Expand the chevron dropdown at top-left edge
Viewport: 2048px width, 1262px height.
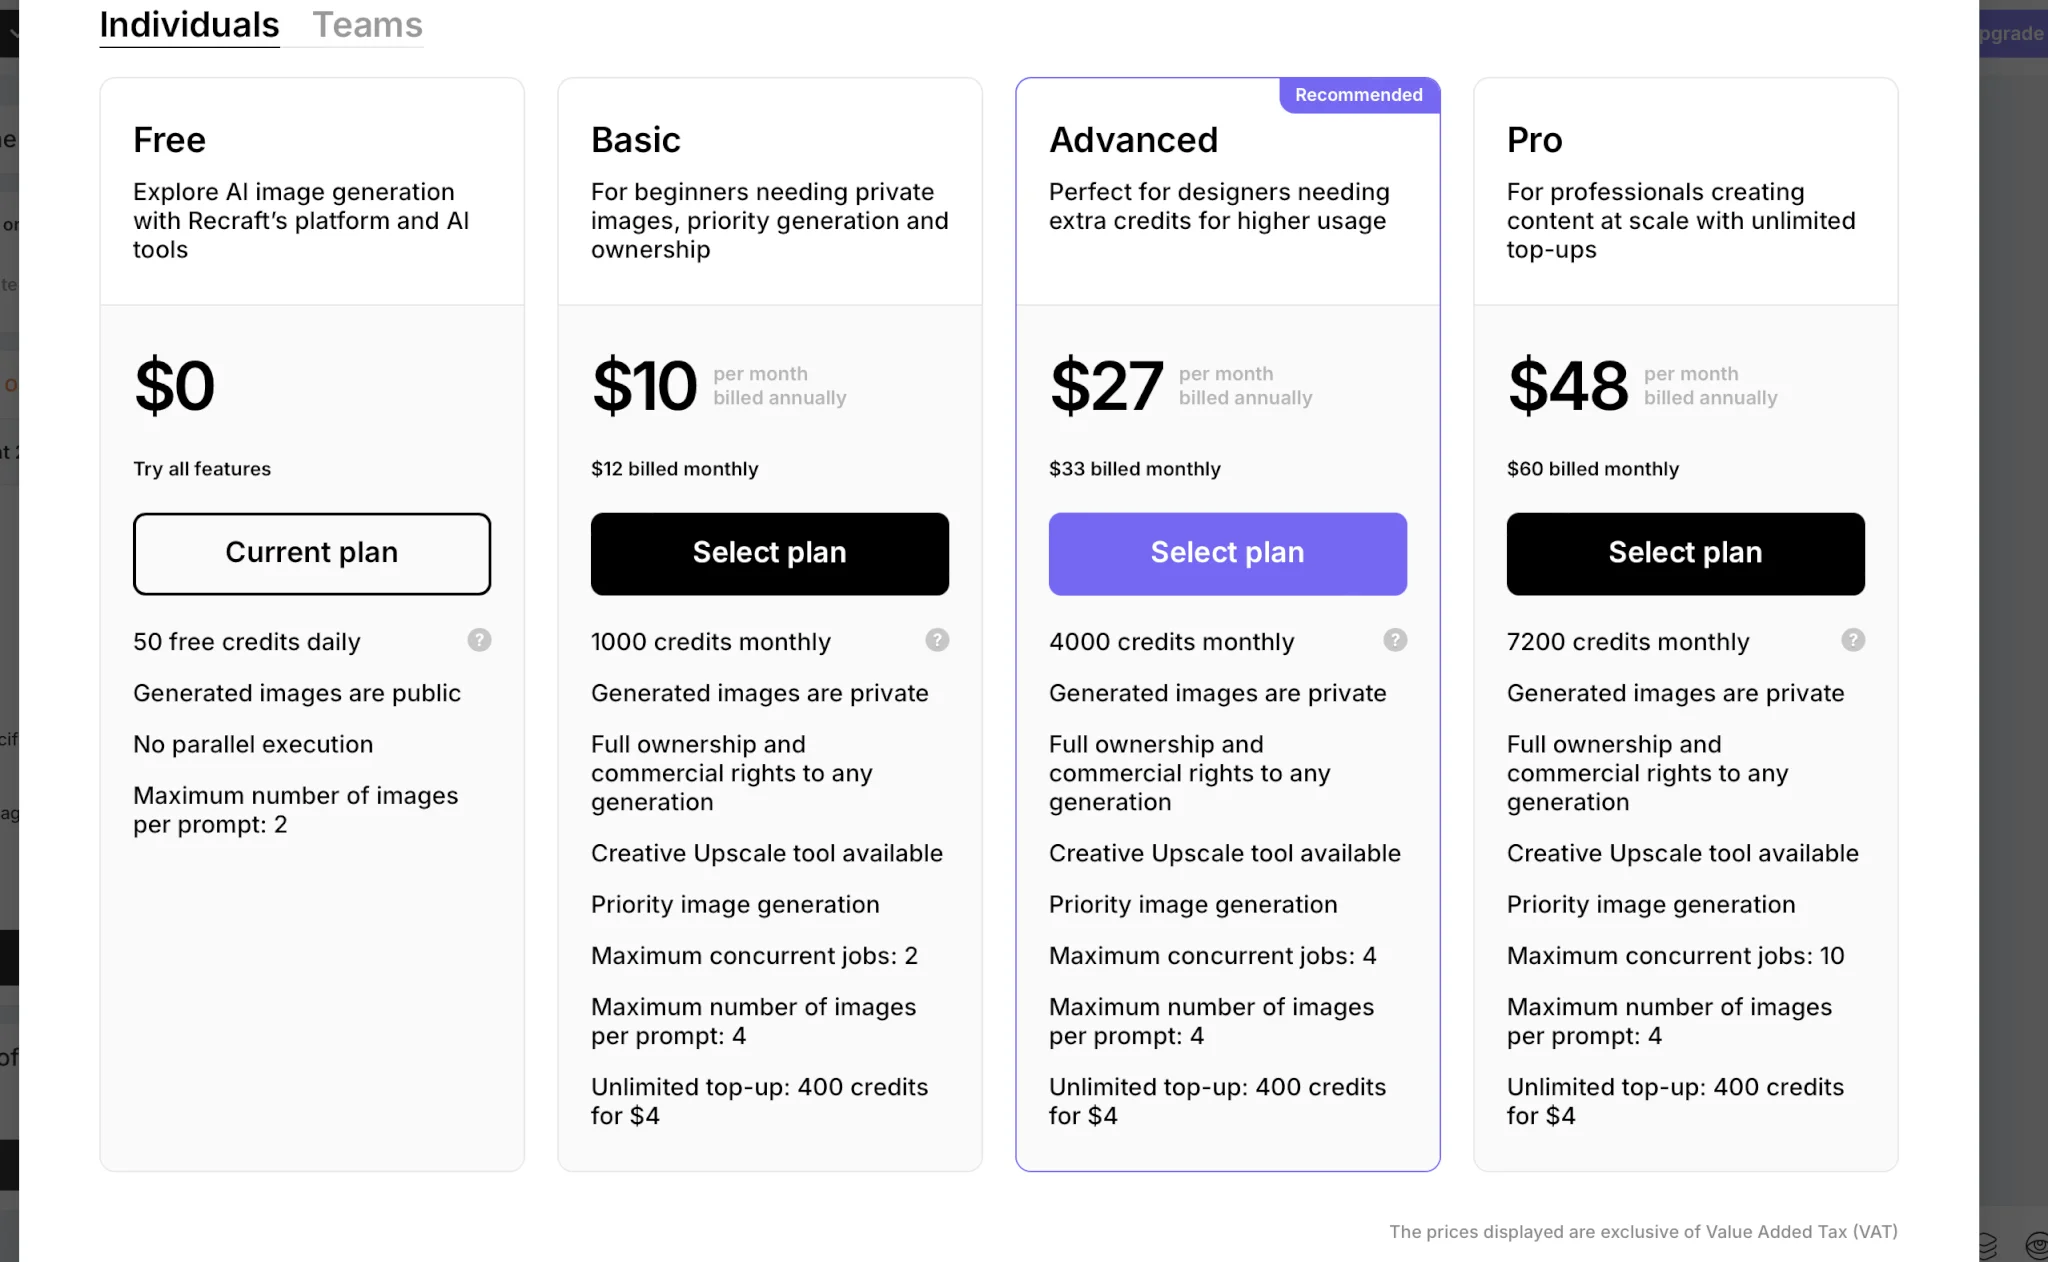pos(10,33)
